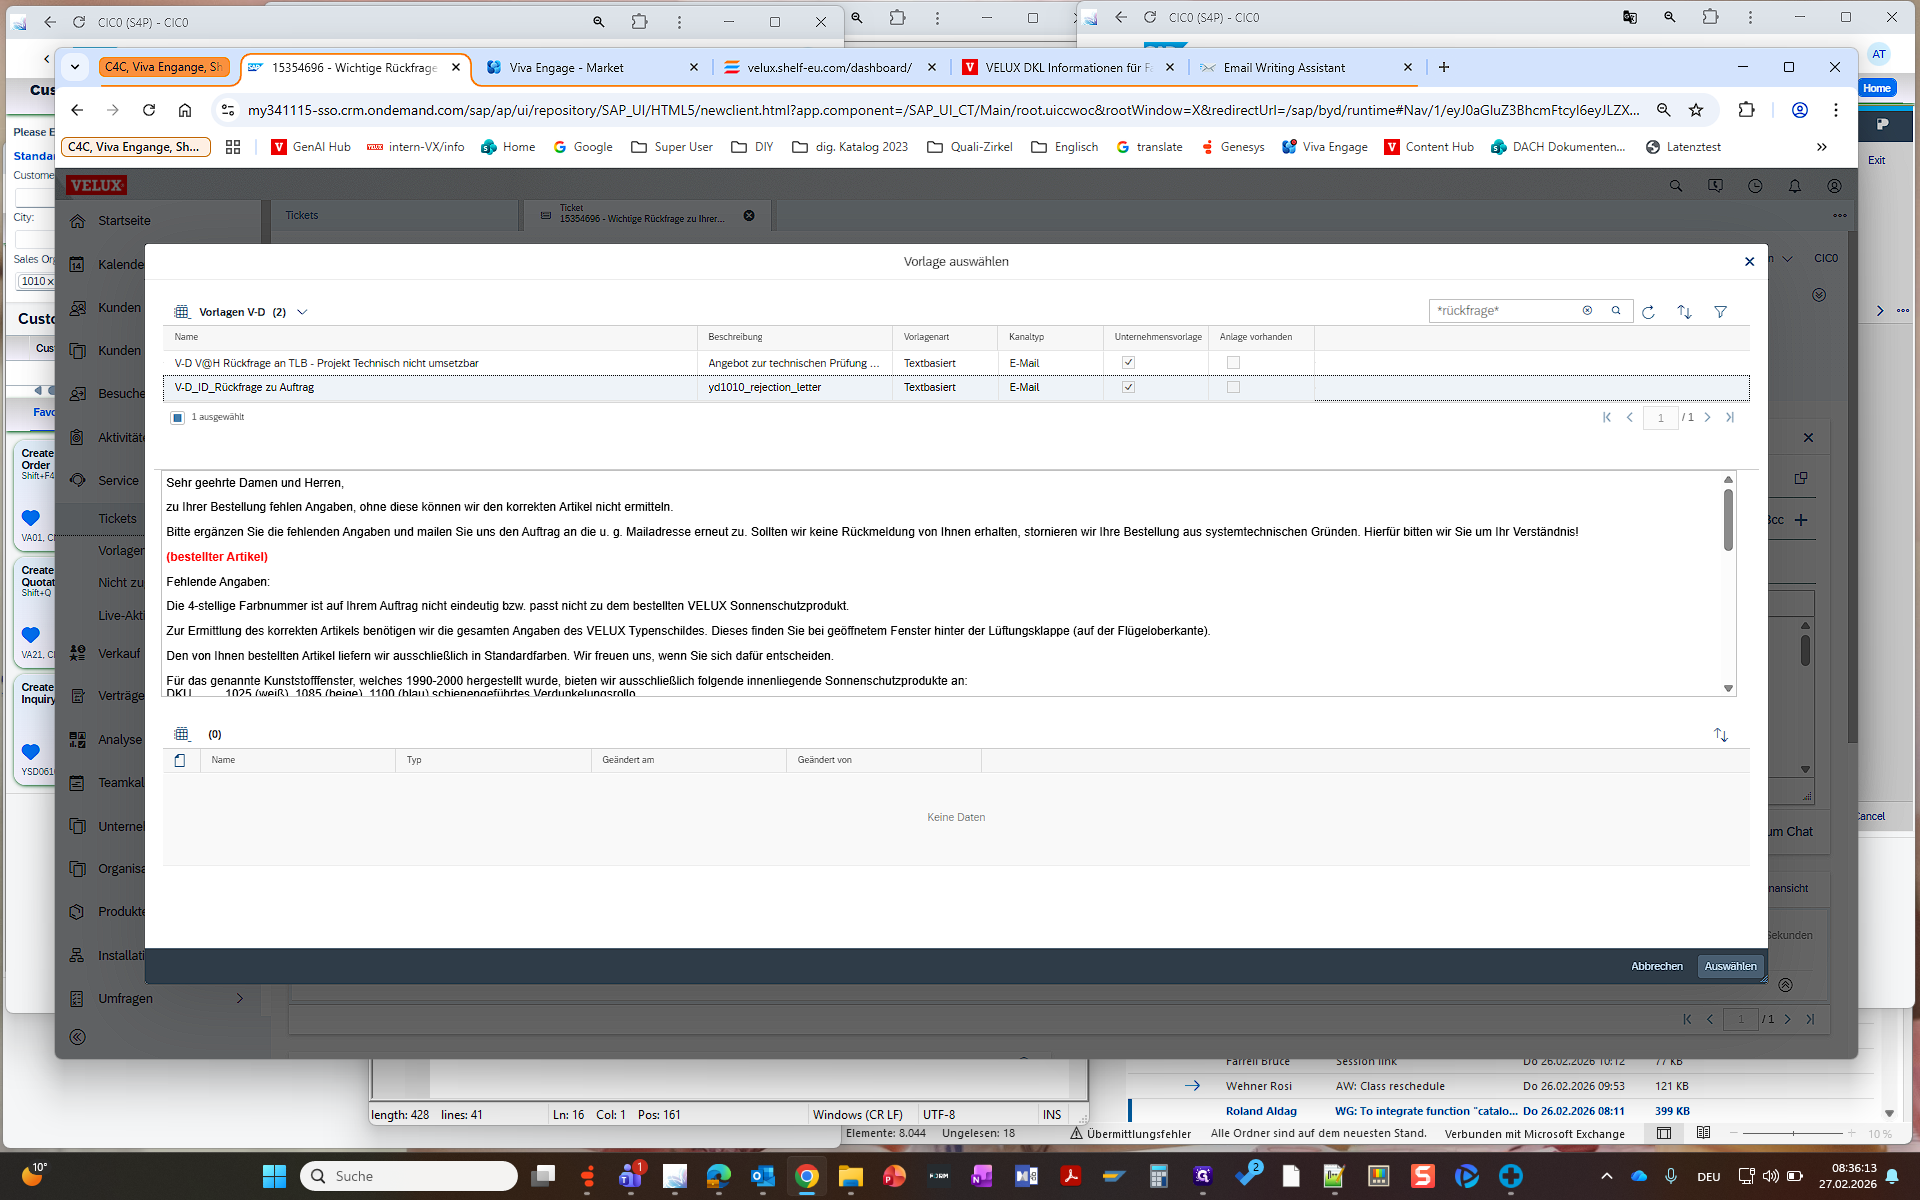Clear the *rückfrage* search field
Screen dimensions: 1920x1200
1587,311
